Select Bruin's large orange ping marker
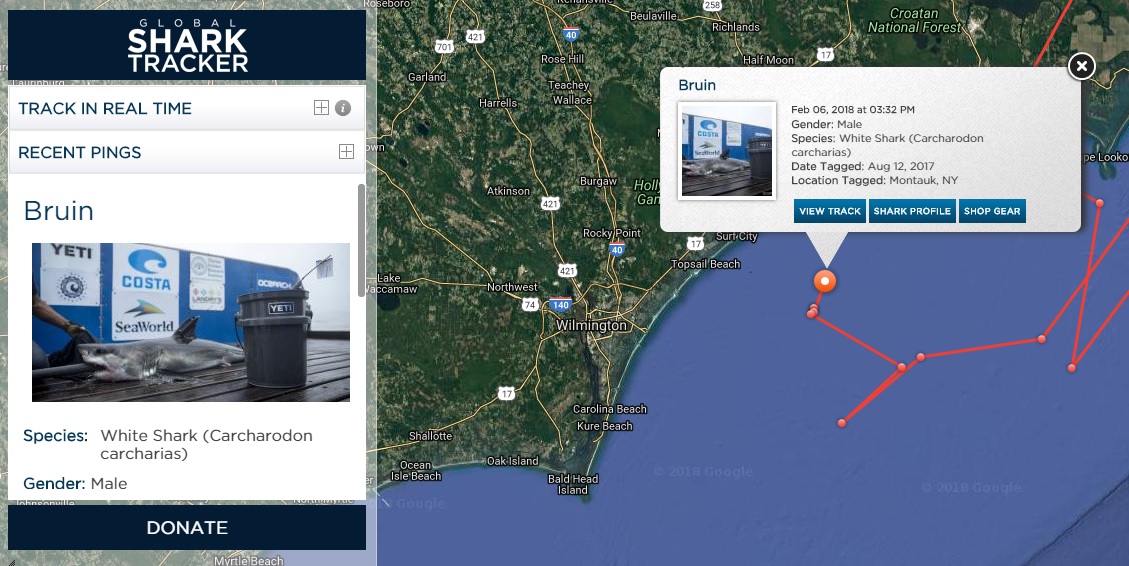 (x=824, y=281)
